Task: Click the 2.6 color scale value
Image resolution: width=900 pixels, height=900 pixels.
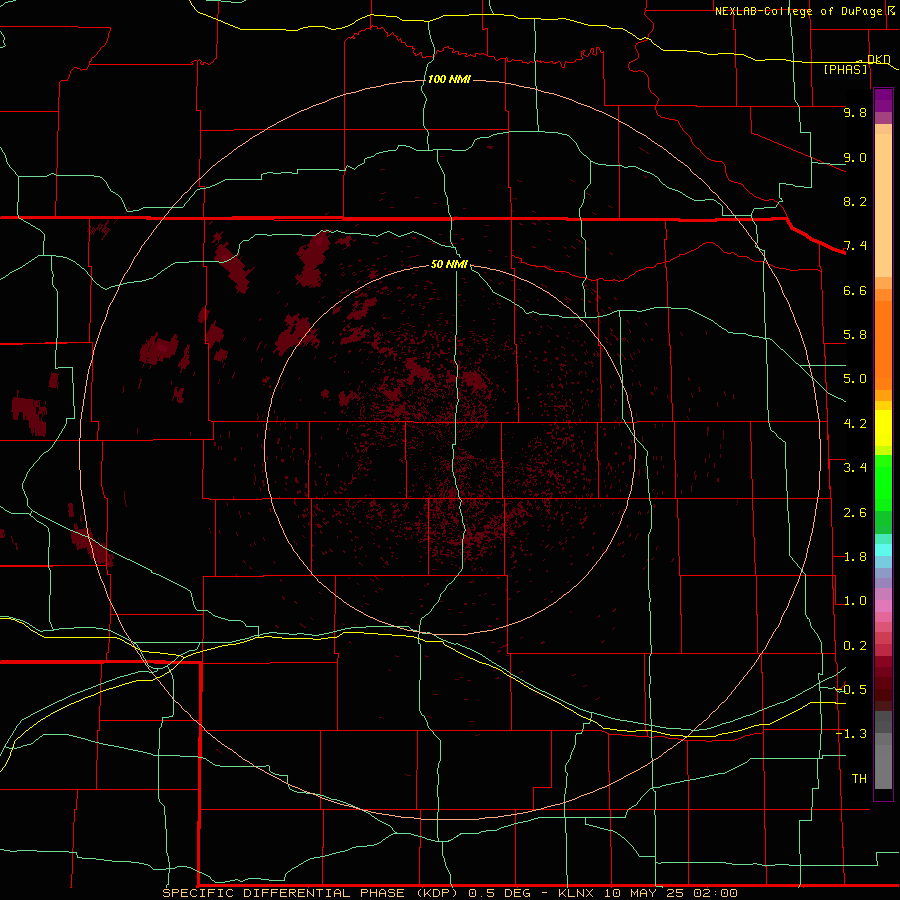Action: tap(855, 513)
